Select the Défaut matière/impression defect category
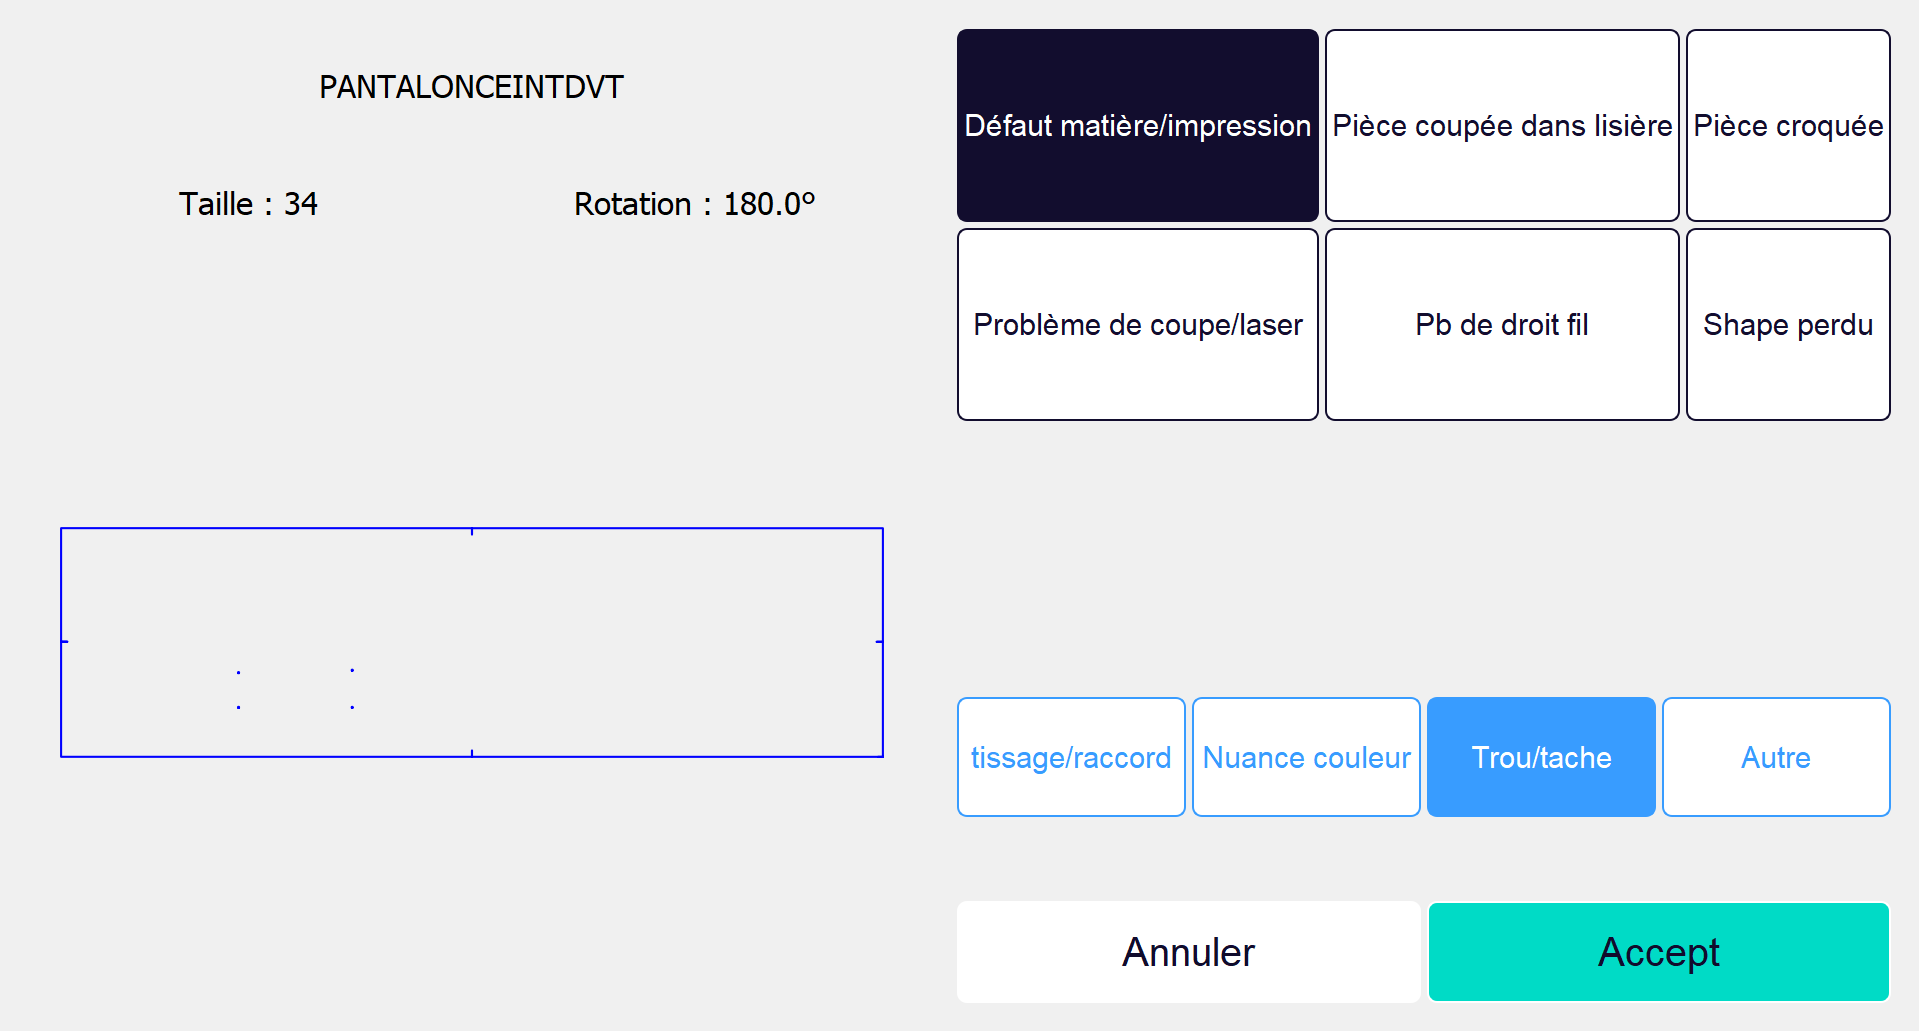1919x1031 pixels. (1137, 125)
